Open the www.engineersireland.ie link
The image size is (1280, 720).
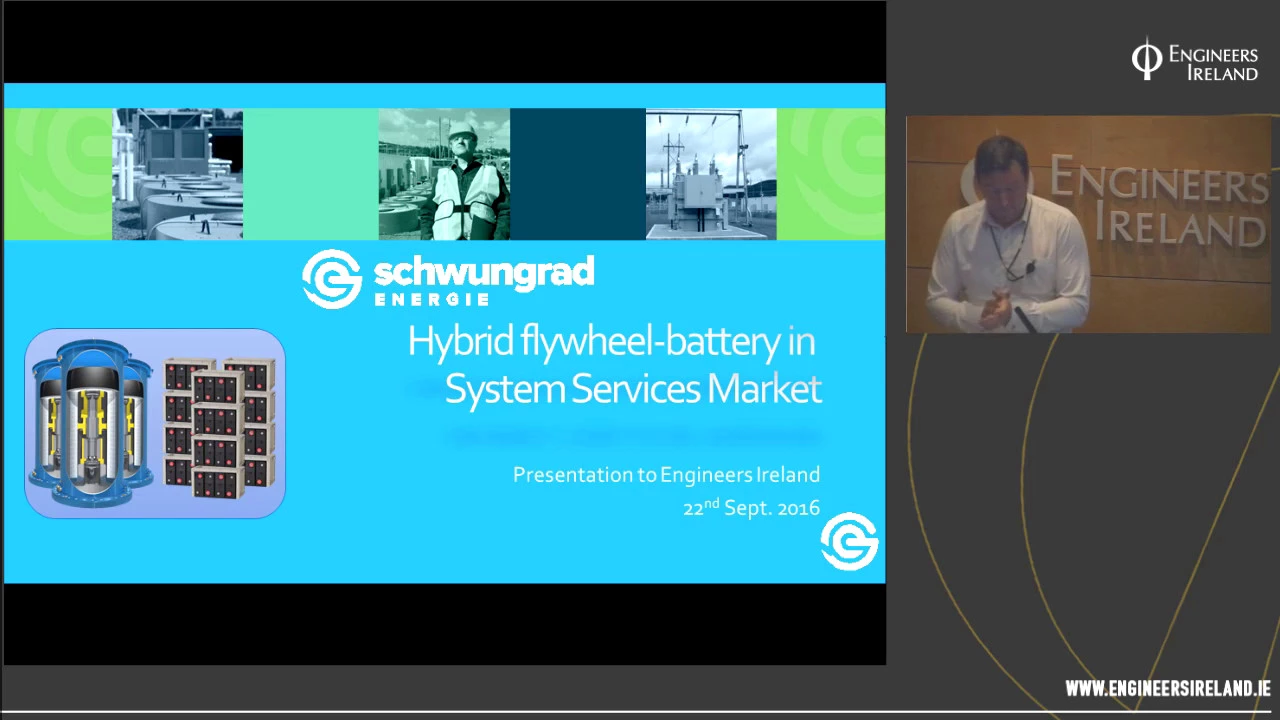(1168, 688)
